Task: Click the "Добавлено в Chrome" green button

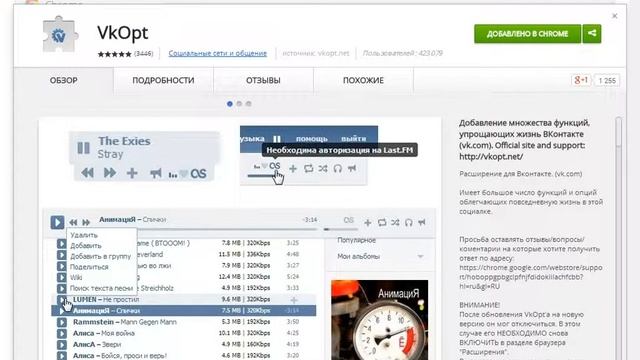Action: point(527,34)
